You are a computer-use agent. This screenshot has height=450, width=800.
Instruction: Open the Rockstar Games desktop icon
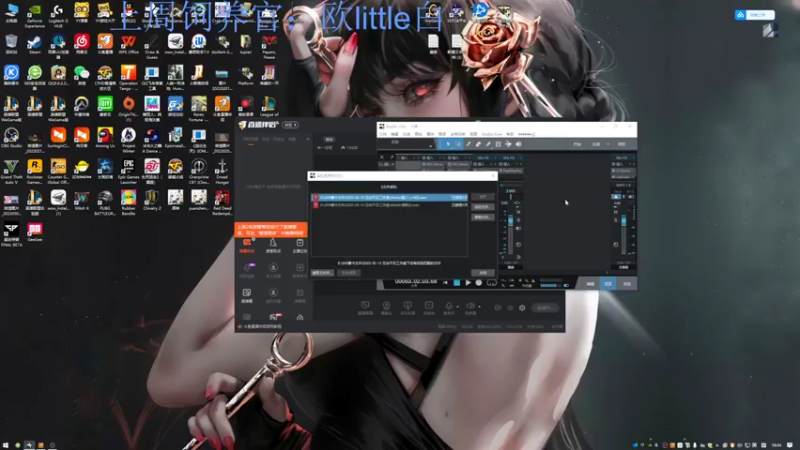point(35,171)
